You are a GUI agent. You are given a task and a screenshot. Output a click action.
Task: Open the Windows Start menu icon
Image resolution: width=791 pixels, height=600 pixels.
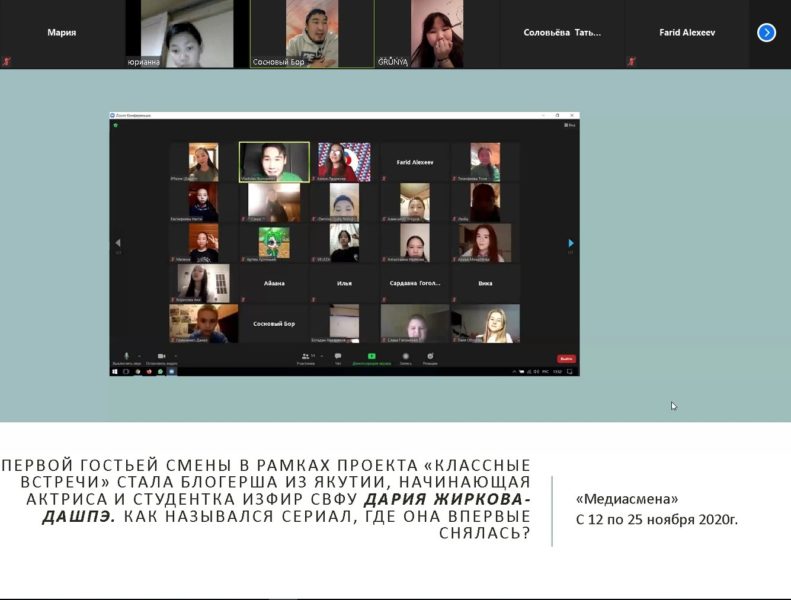click(115, 371)
